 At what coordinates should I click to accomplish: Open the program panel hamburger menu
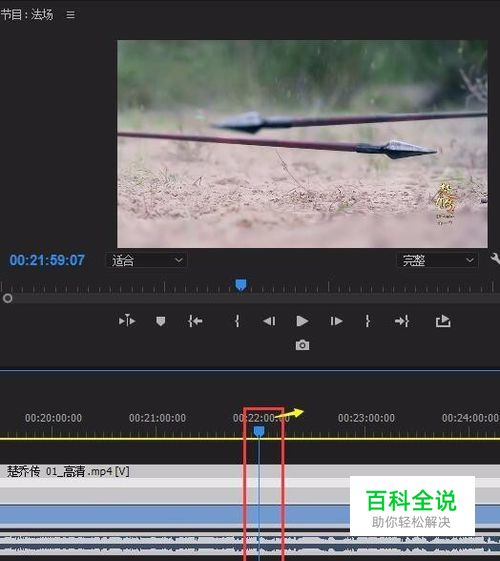(70, 15)
